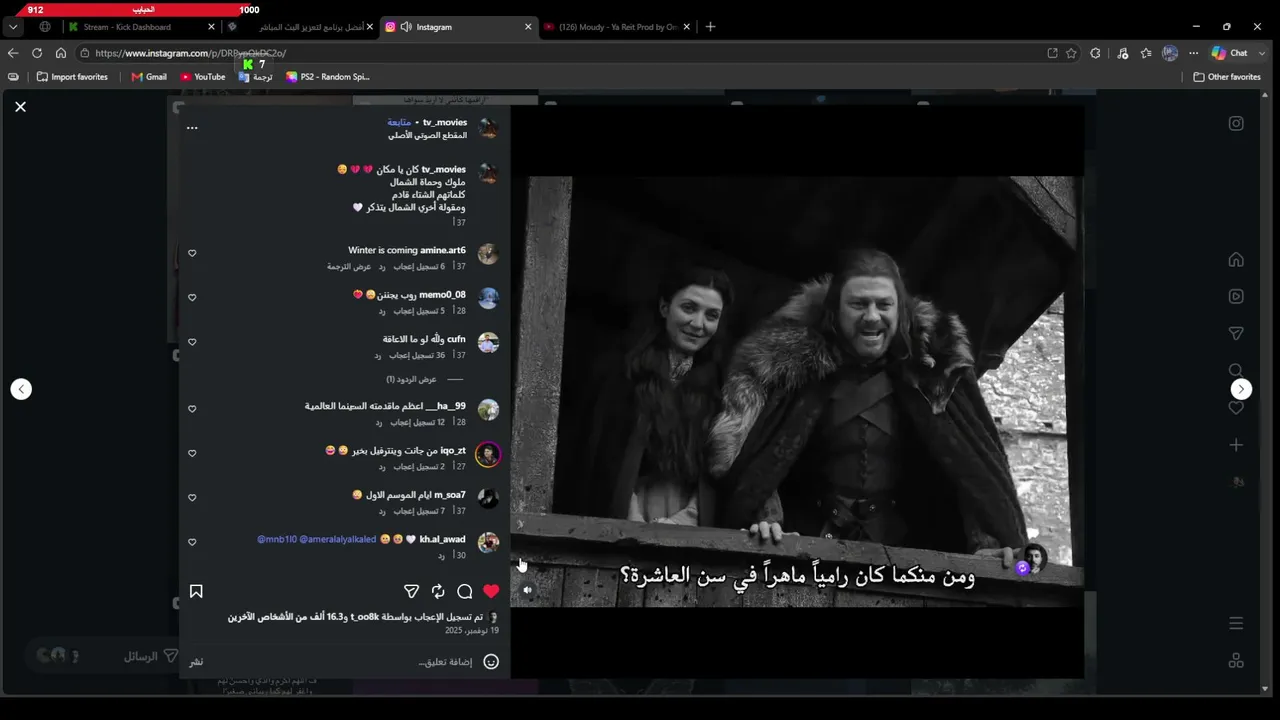The width and height of the screenshot is (1280, 720).
Task: Like memo0_08's comment
Action: (192, 297)
